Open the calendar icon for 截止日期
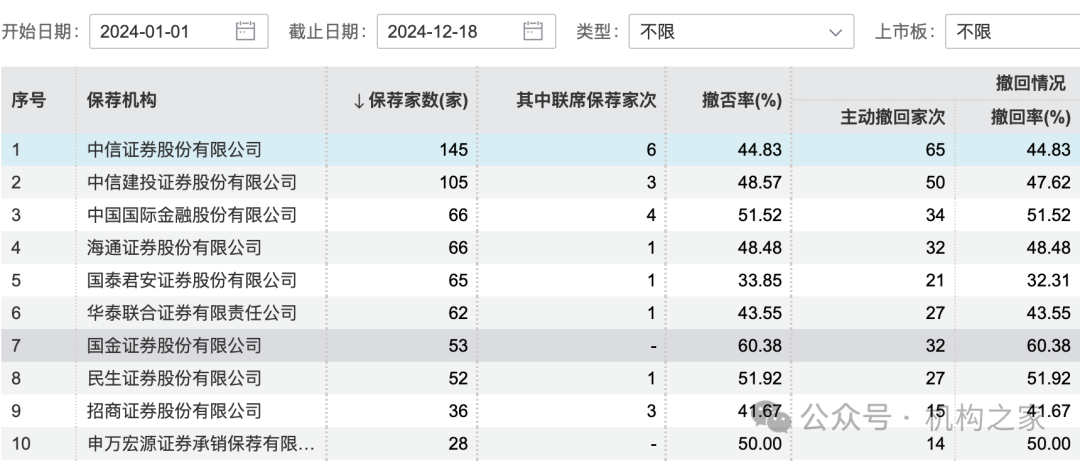The width and height of the screenshot is (1080, 461). (x=533, y=31)
